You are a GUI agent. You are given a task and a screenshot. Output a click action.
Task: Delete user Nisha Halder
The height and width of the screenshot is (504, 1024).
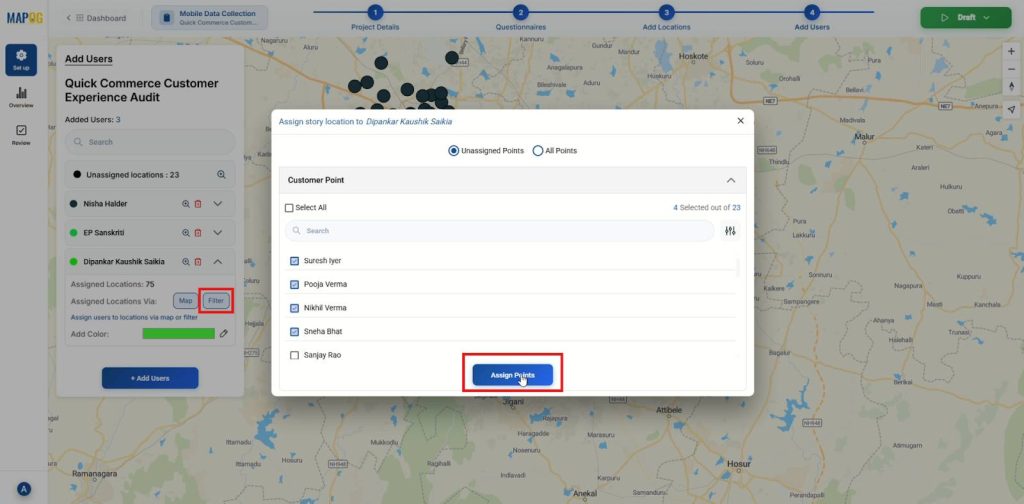click(198, 204)
